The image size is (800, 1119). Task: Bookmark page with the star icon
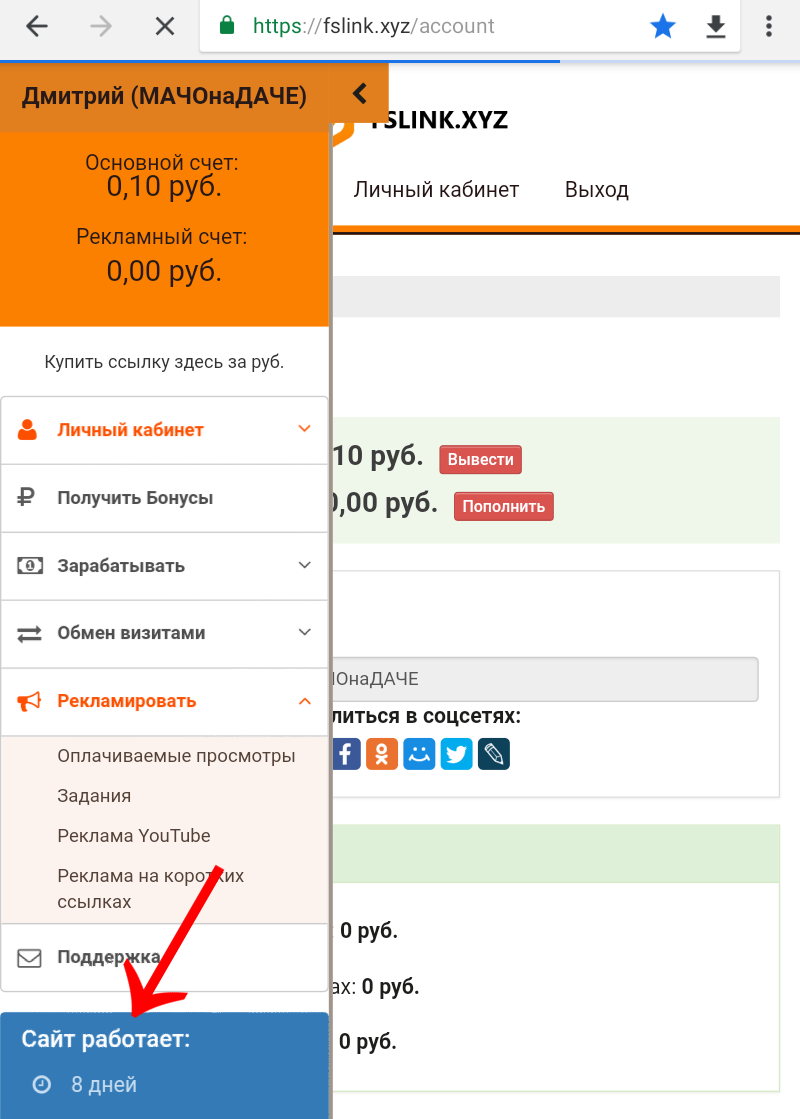point(663,27)
